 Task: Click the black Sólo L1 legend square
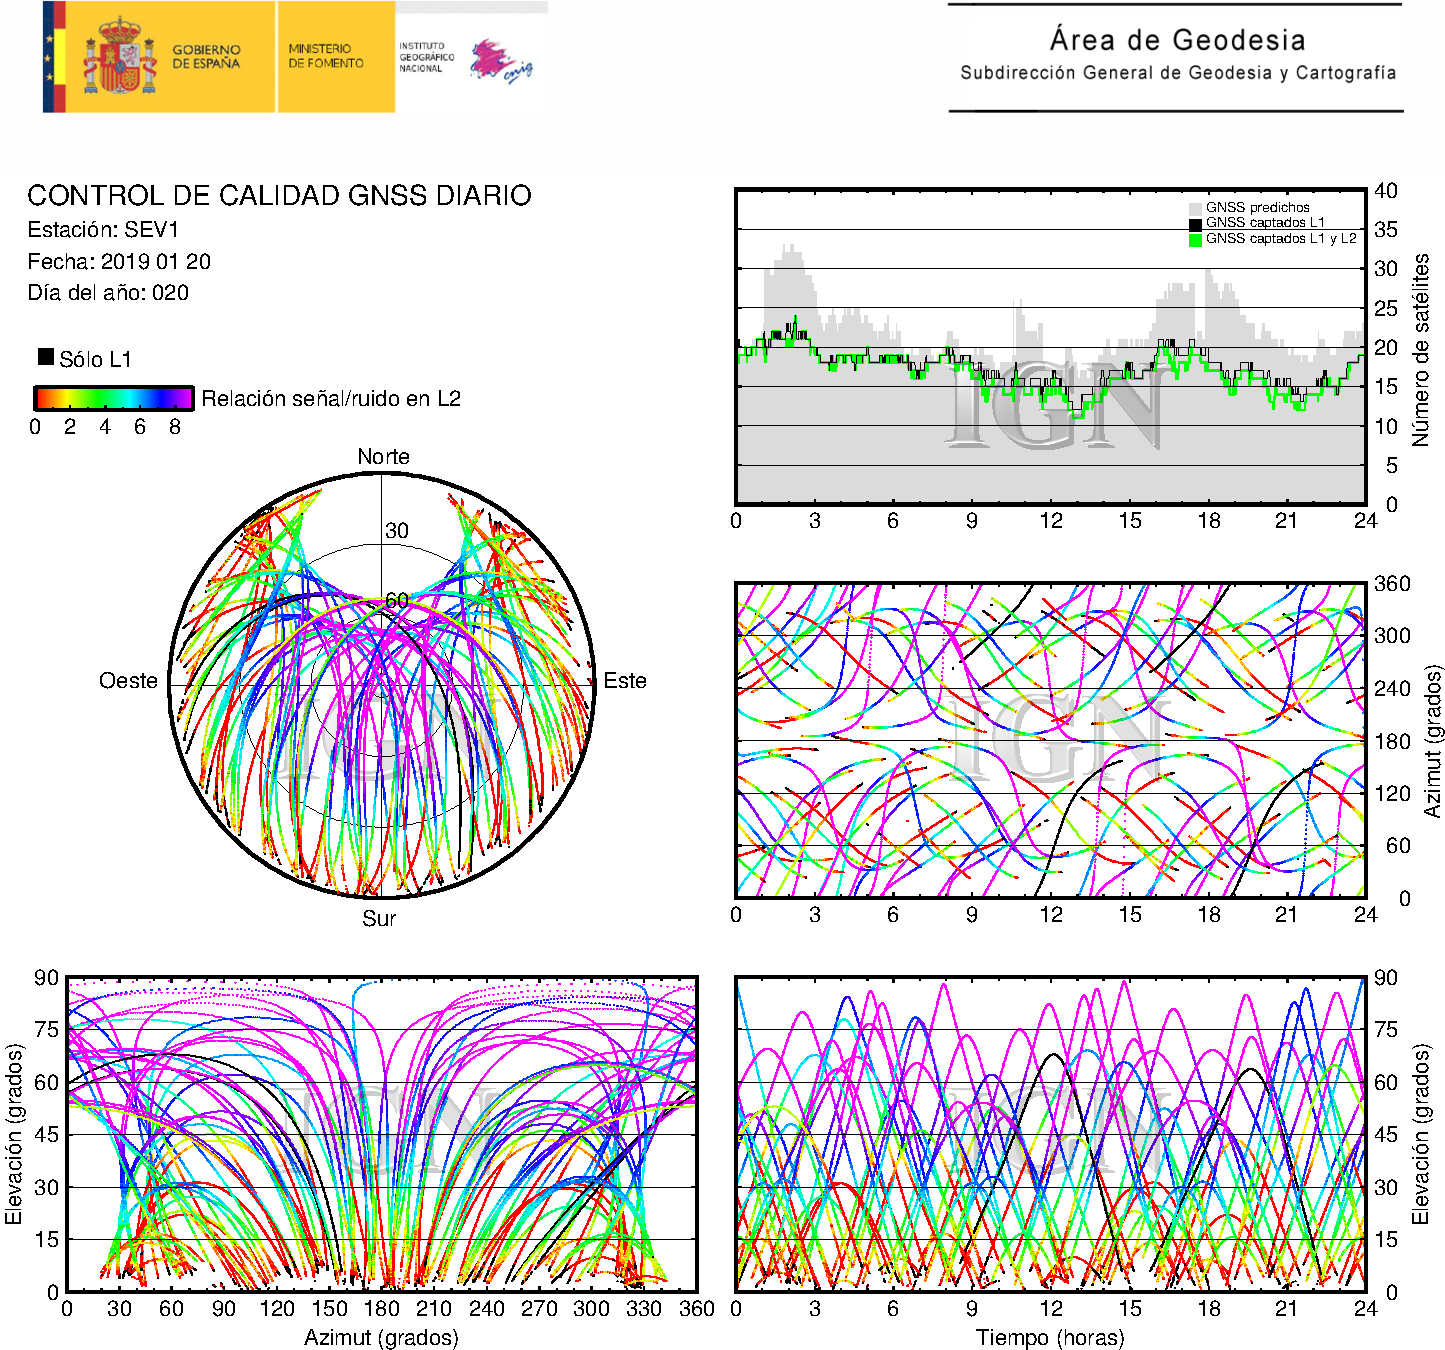click(x=46, y=357)
